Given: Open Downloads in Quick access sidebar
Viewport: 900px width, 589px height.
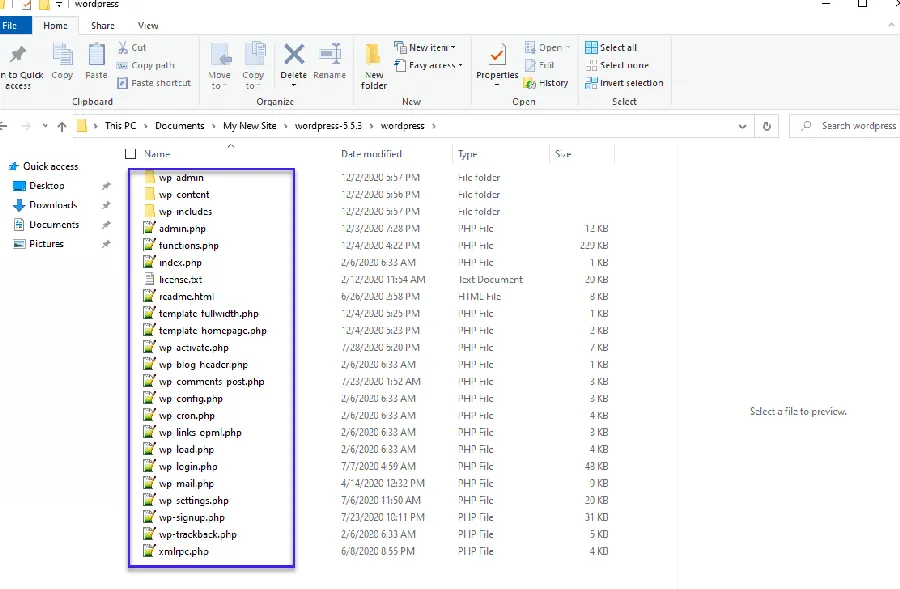Looking at the screenshot, I should point(53,205).
